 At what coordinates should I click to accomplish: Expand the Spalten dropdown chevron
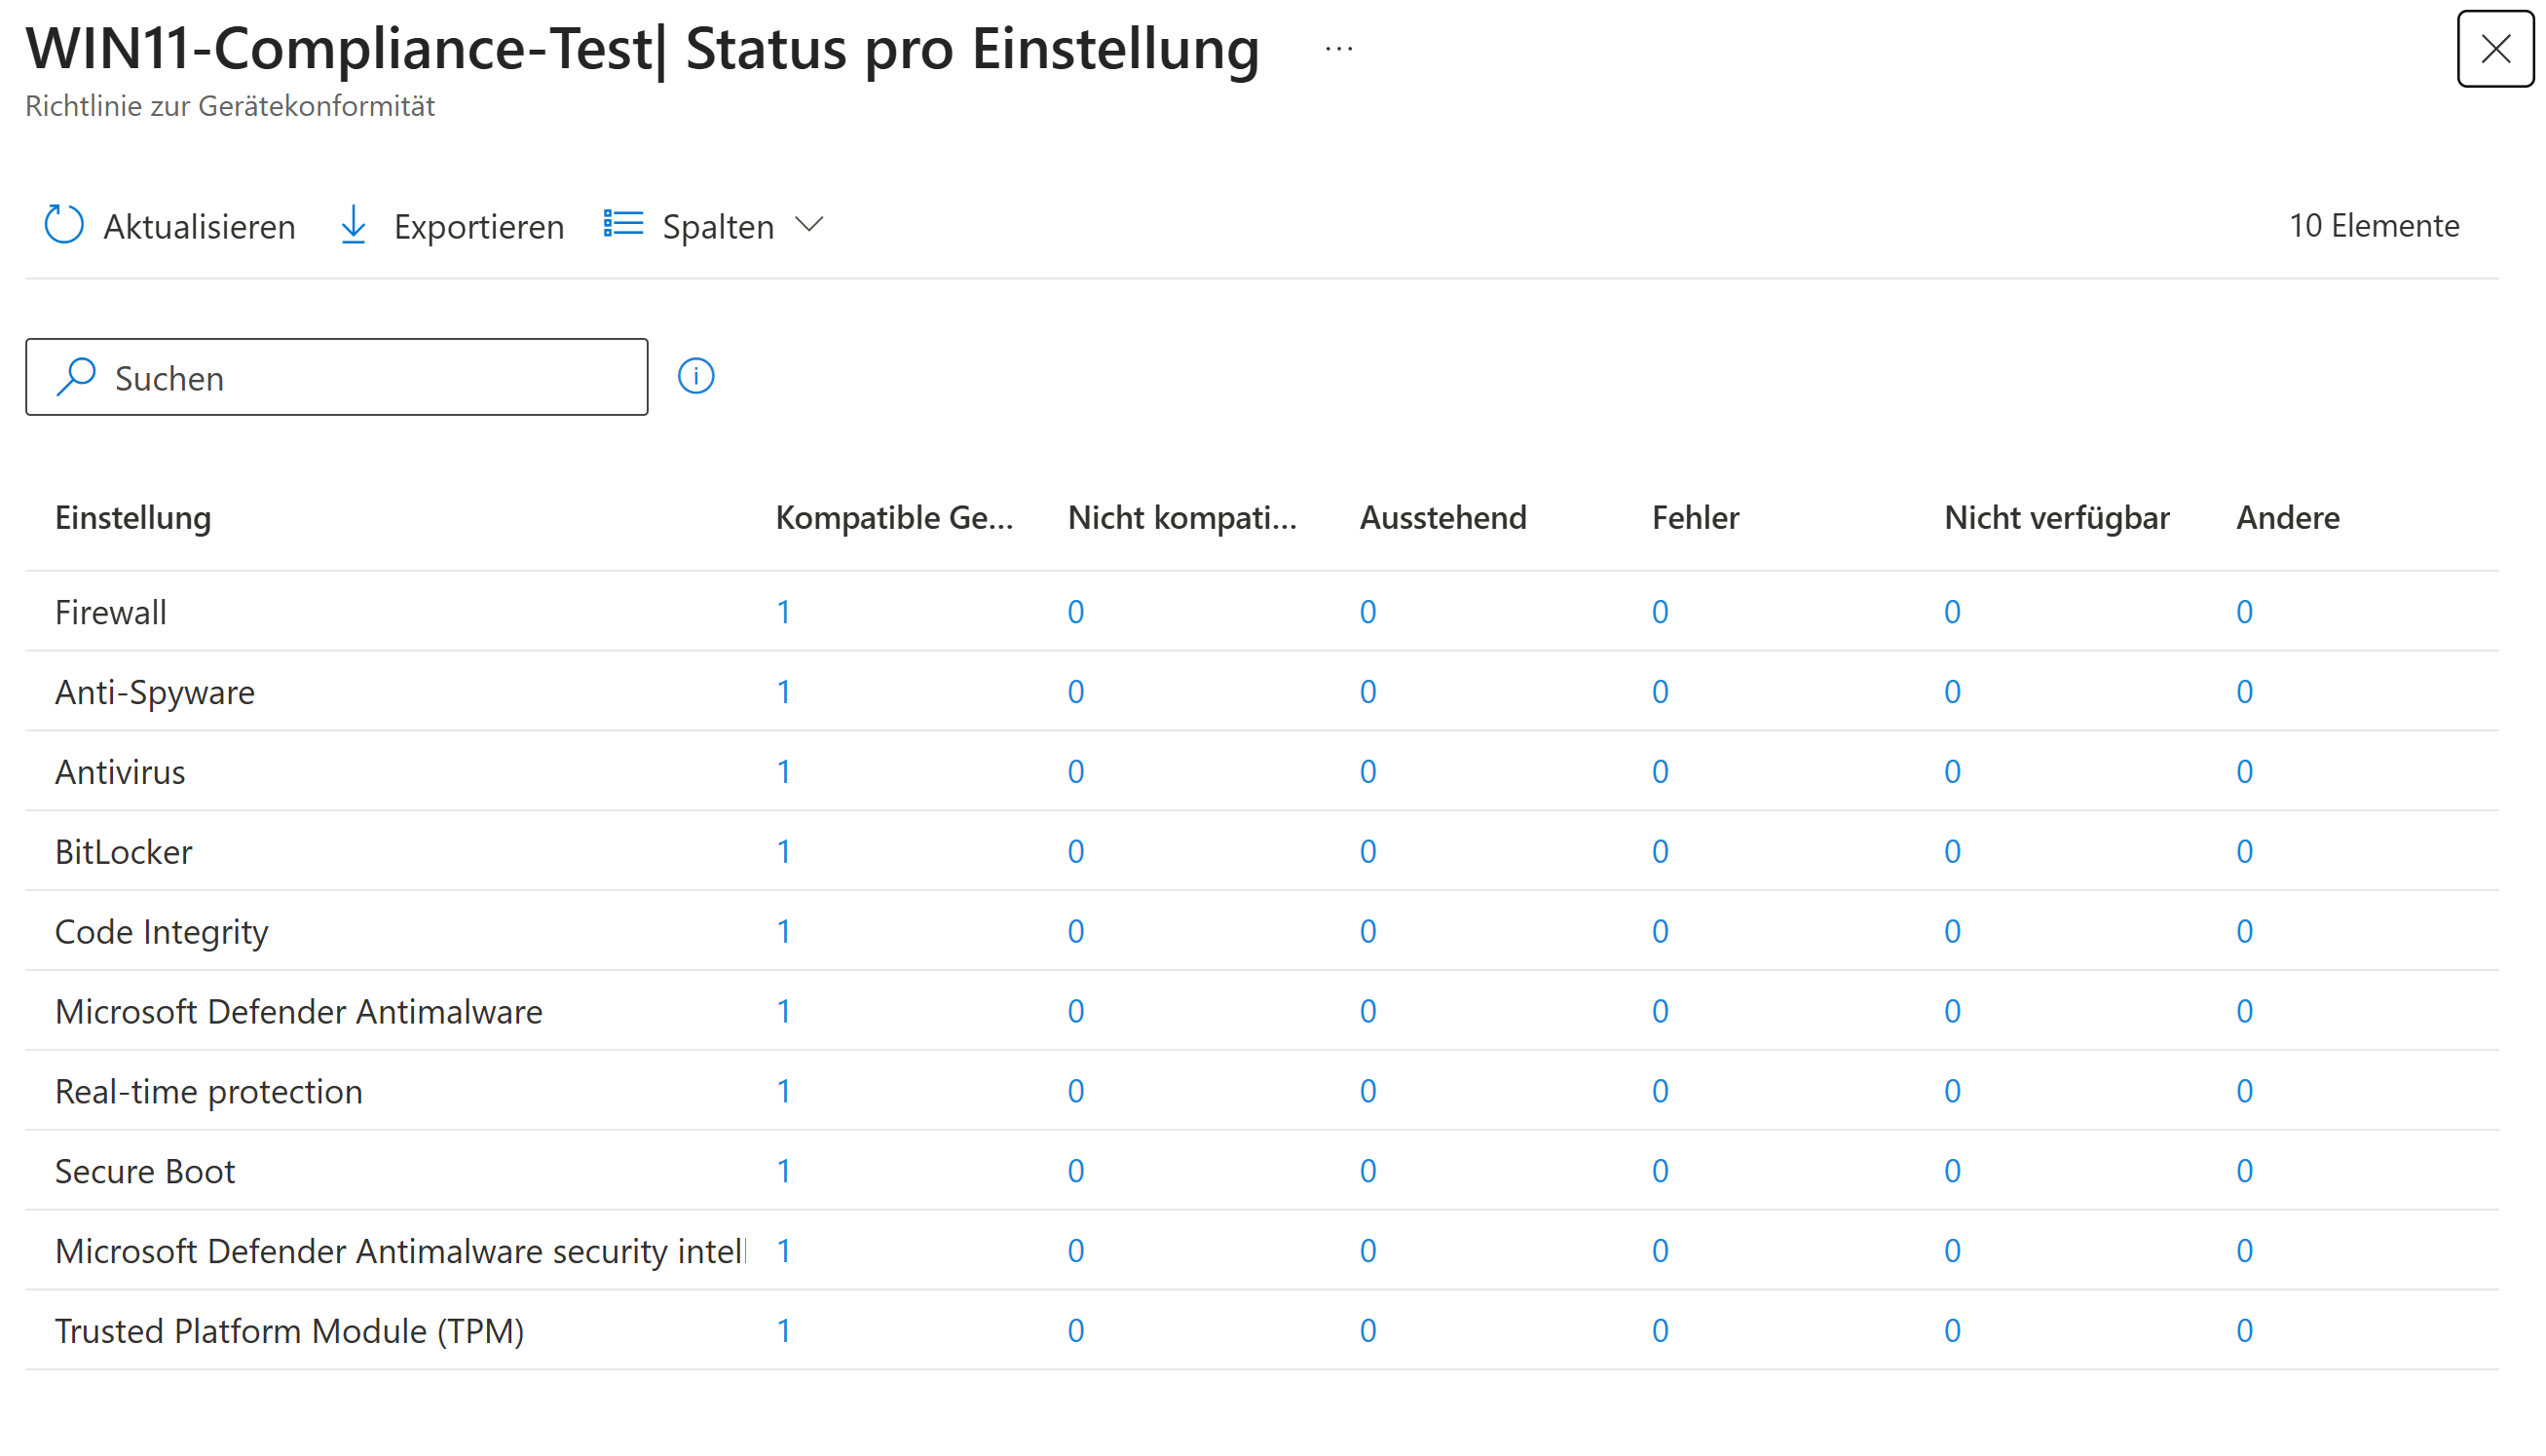[809, 225]
